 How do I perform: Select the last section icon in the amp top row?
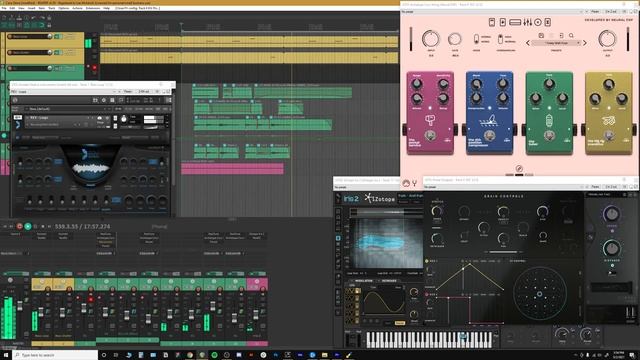point(548,22)
